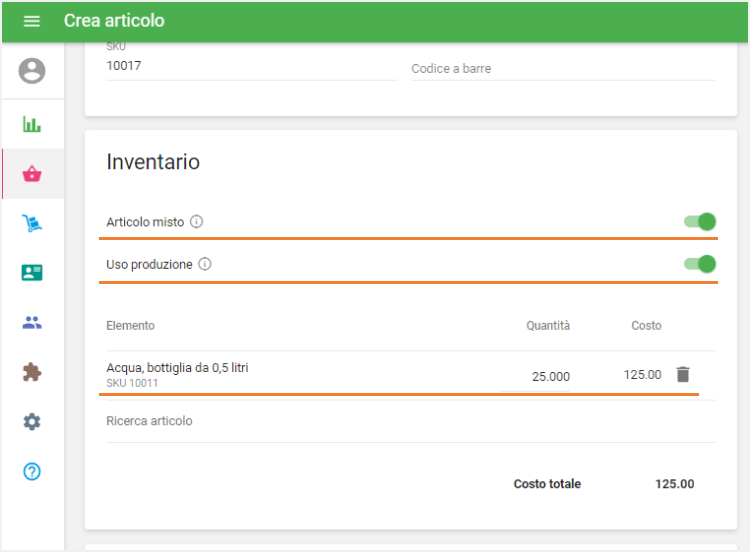
Task: Edit the quantity field showing 25.000
Action: 535,377
